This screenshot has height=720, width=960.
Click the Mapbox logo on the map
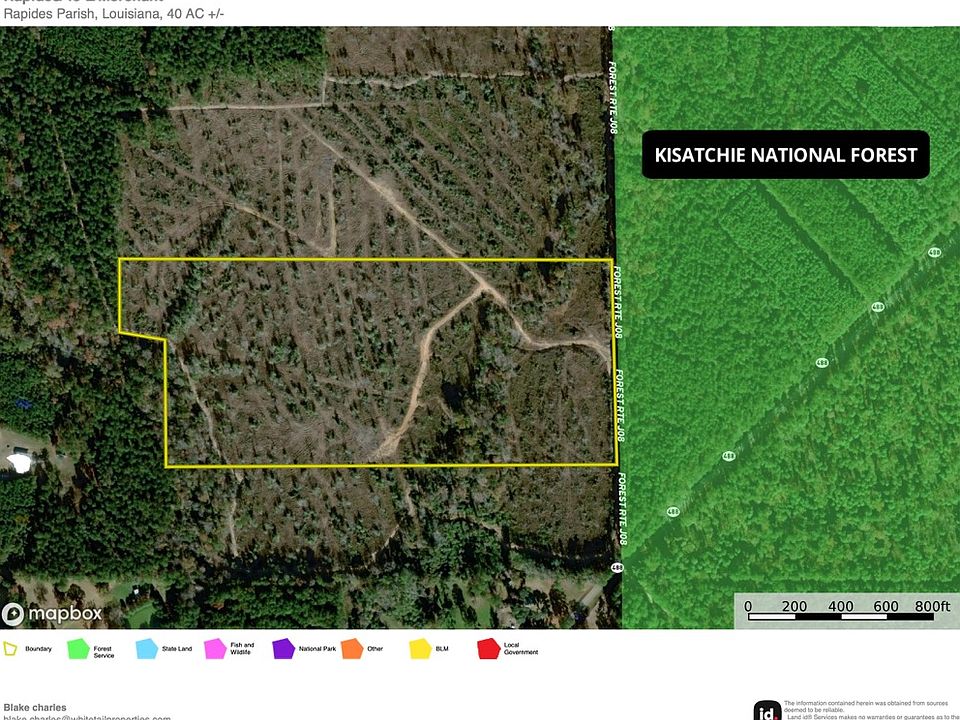pyautogui.click(x=52, y=613)
